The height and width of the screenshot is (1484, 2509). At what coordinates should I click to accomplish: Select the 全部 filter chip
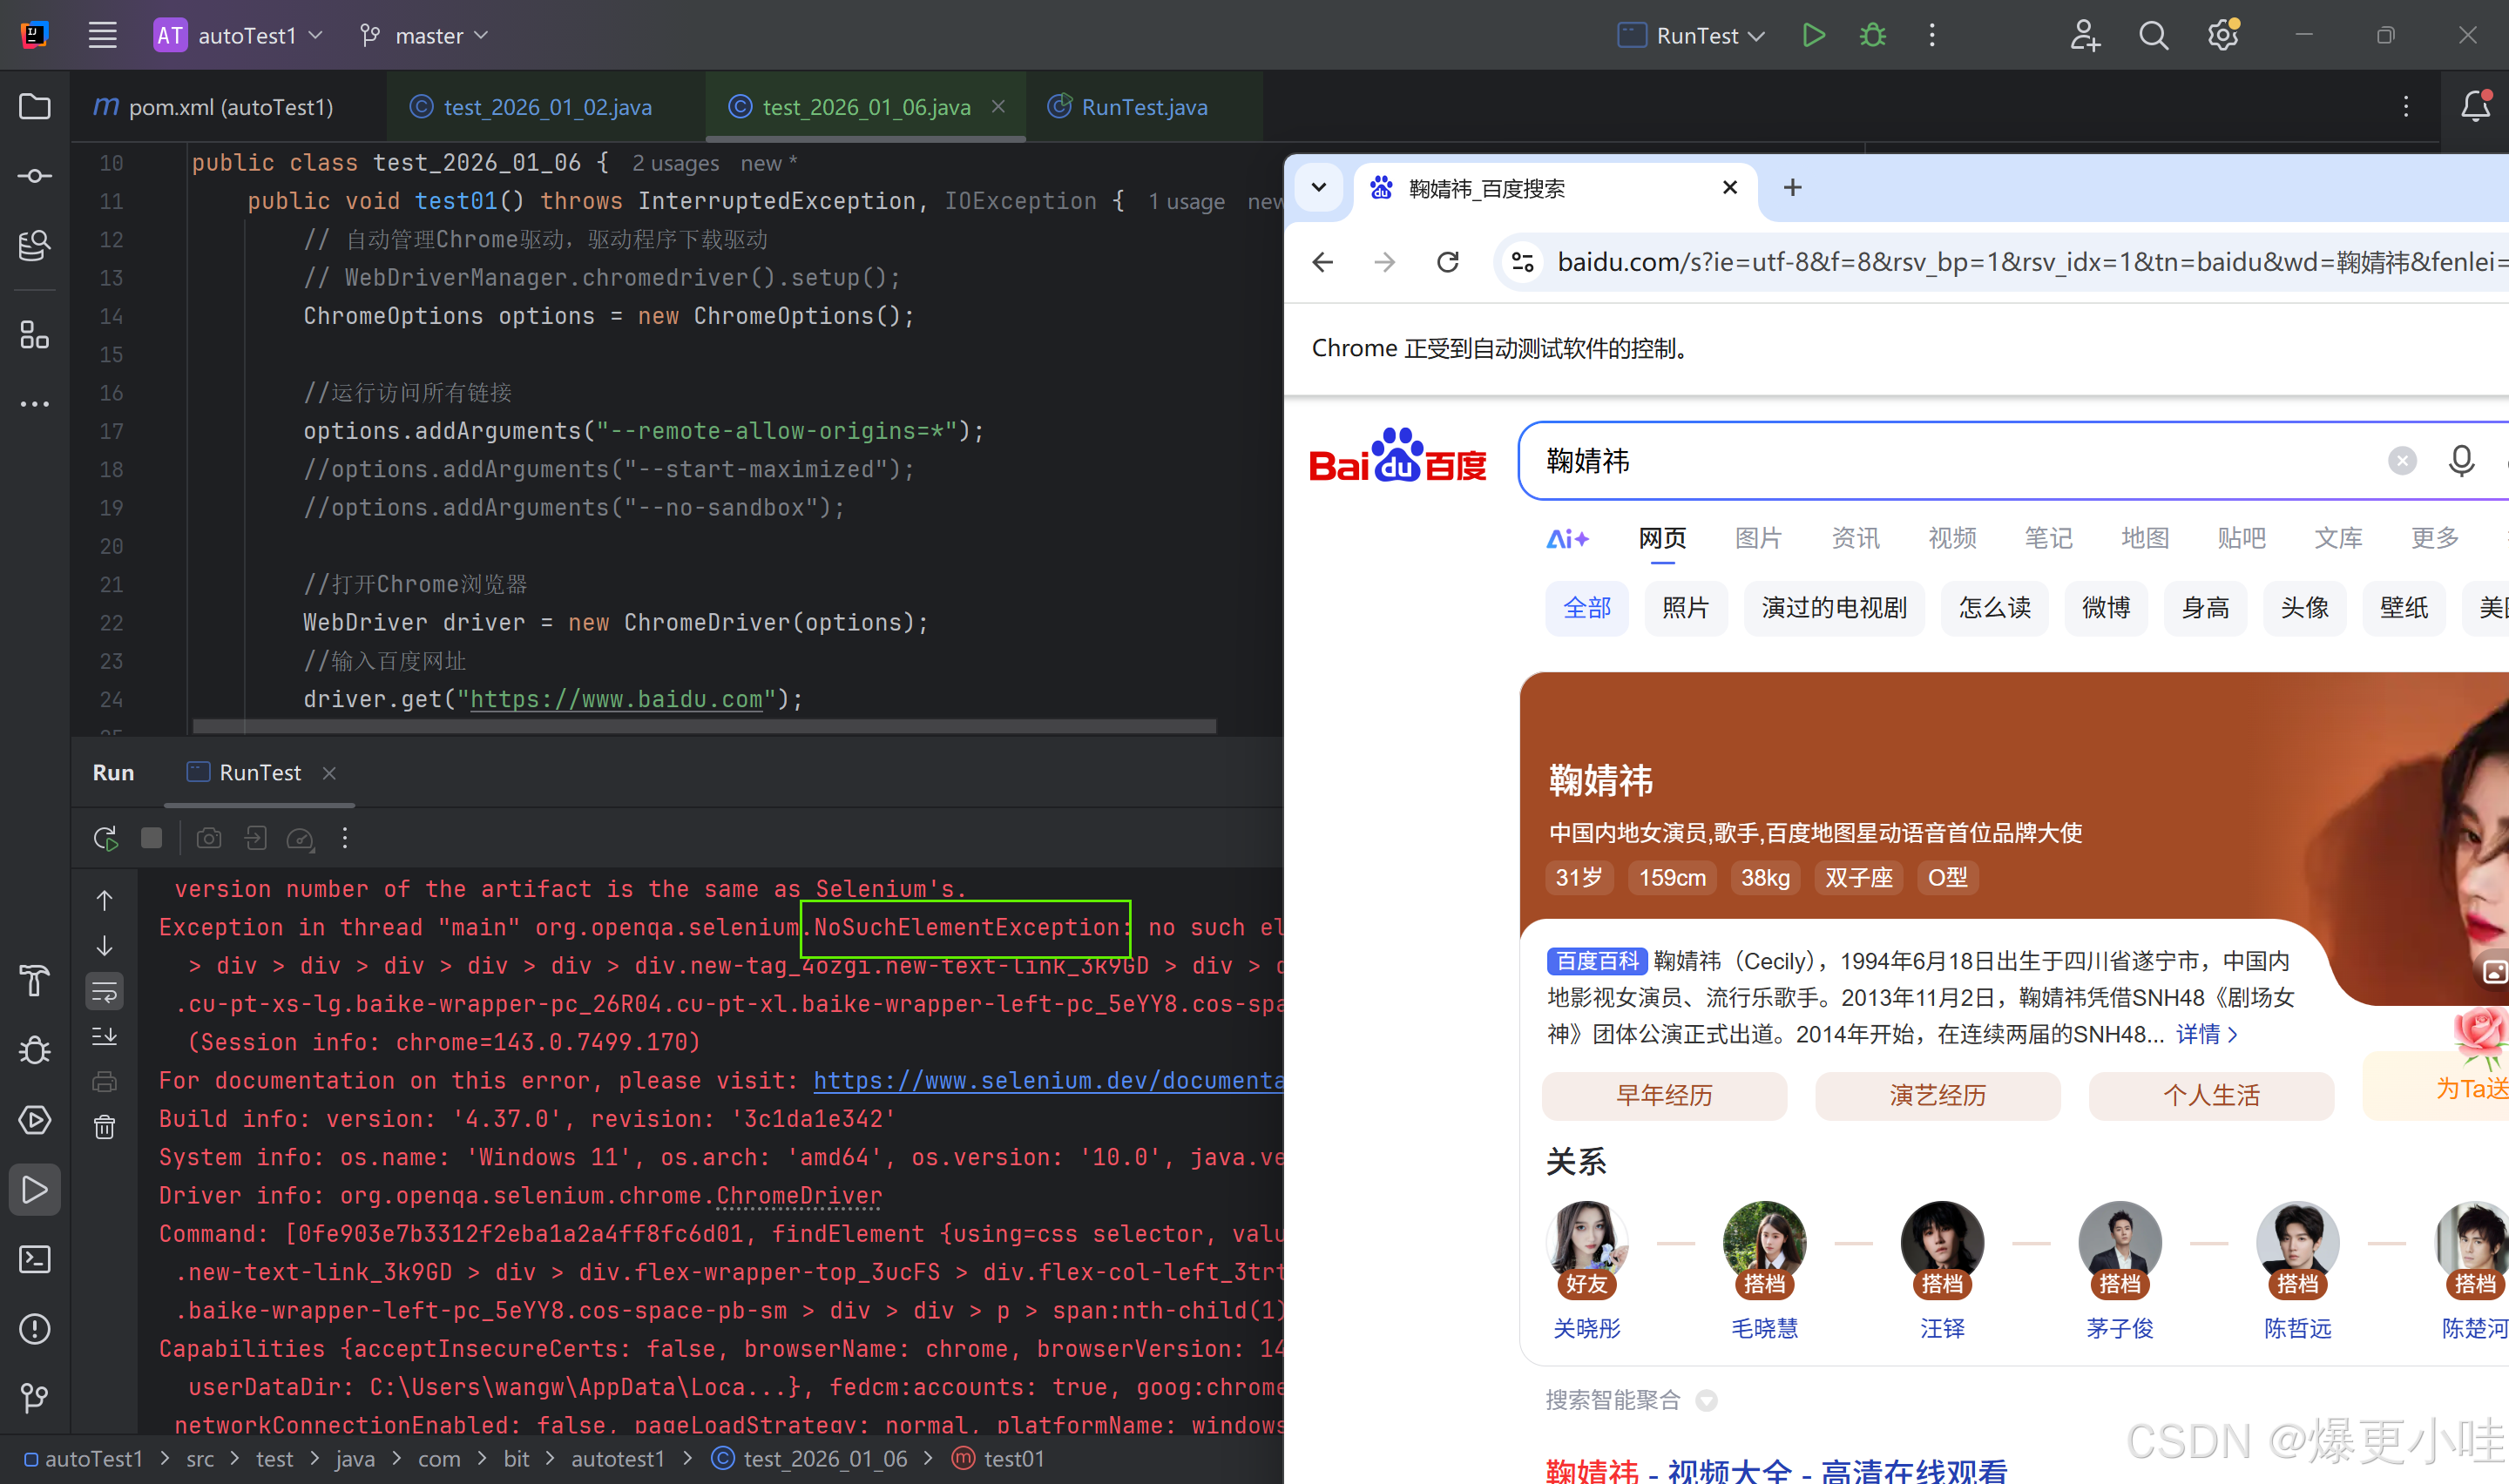pyautogui.click(x=1587, y=608)
